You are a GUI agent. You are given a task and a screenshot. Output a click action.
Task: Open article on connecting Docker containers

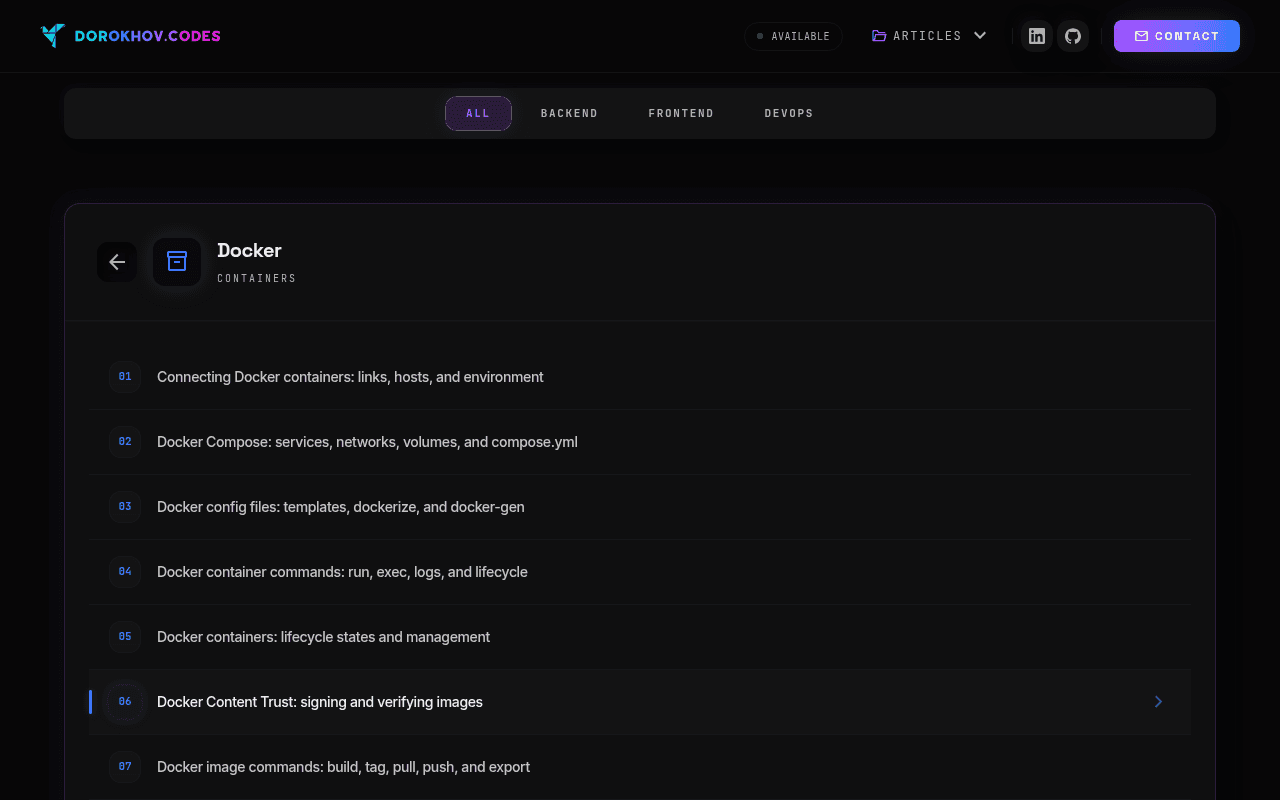tap(640, 377)
